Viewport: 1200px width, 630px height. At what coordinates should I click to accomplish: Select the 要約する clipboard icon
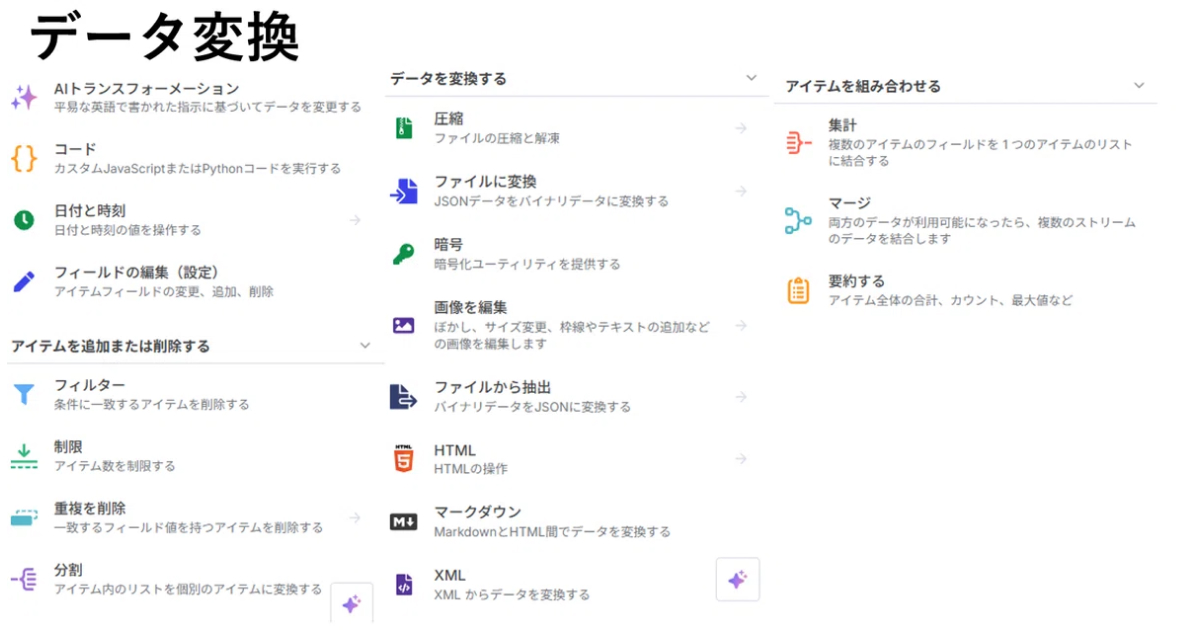coord(798,290)
